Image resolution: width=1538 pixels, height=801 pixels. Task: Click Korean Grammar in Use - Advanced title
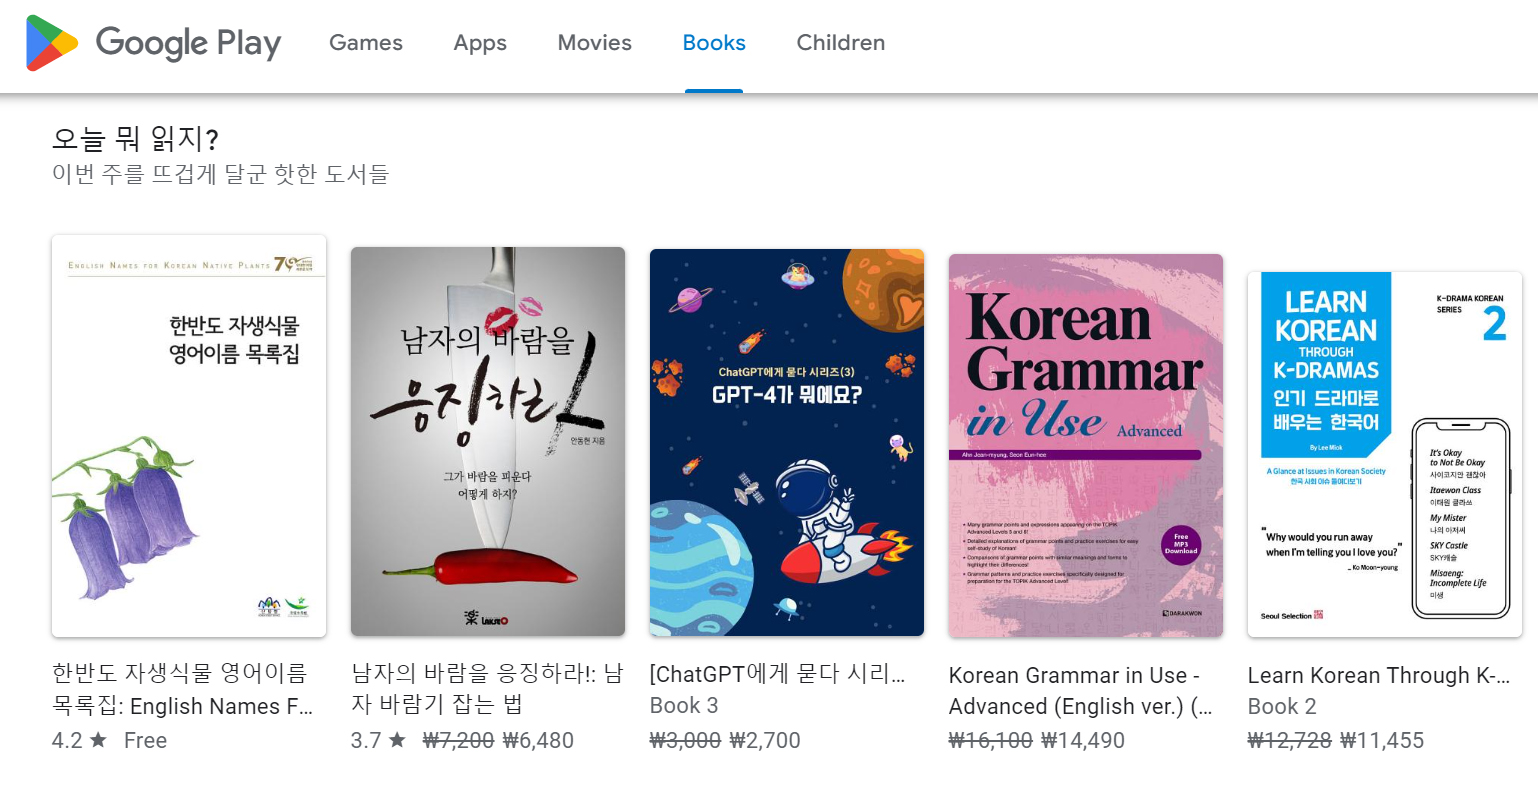click(x=1081, y=691)
